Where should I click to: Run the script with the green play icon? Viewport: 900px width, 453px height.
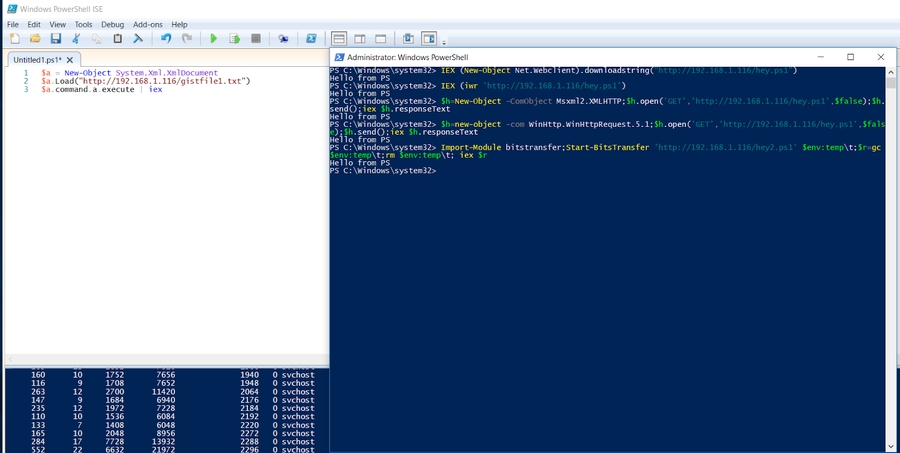[x=213, y=39]
